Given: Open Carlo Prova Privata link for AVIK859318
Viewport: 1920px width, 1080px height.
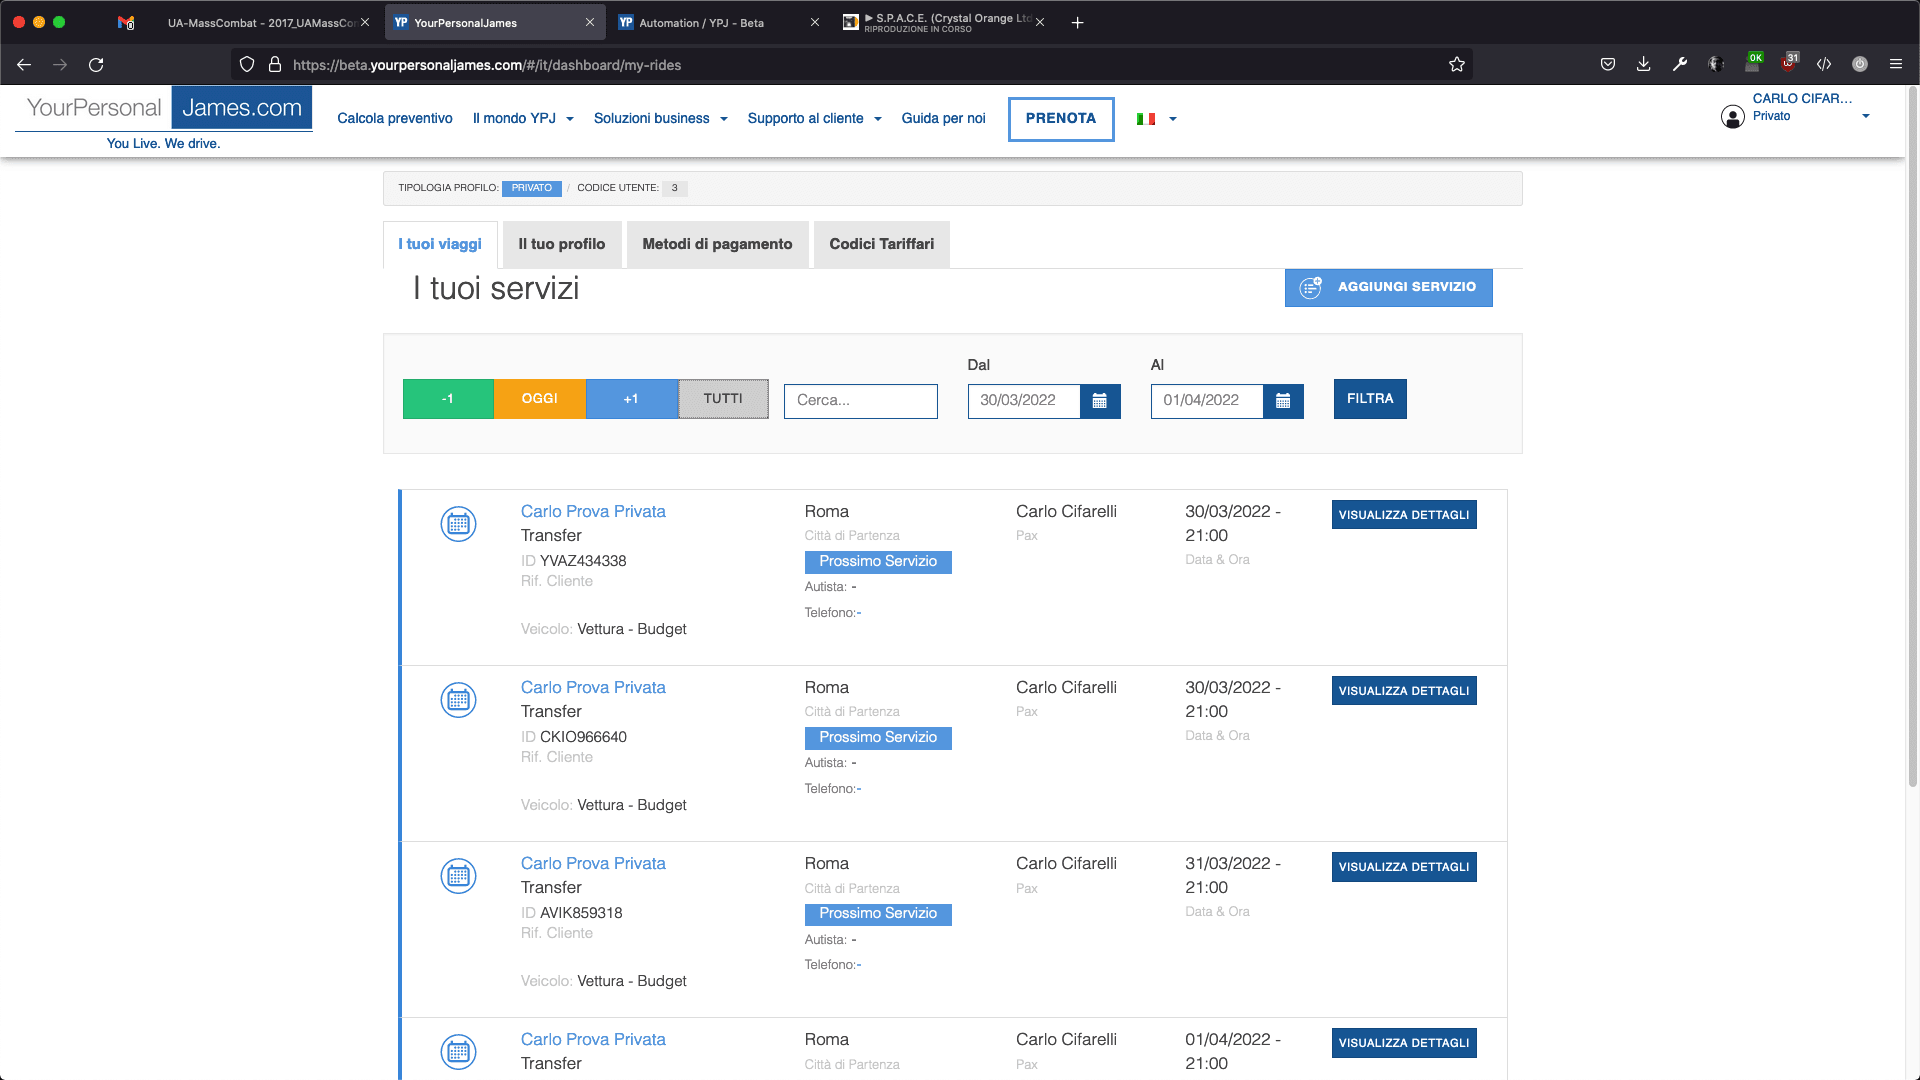Looking at the screenshot, I should coord(593,864).
